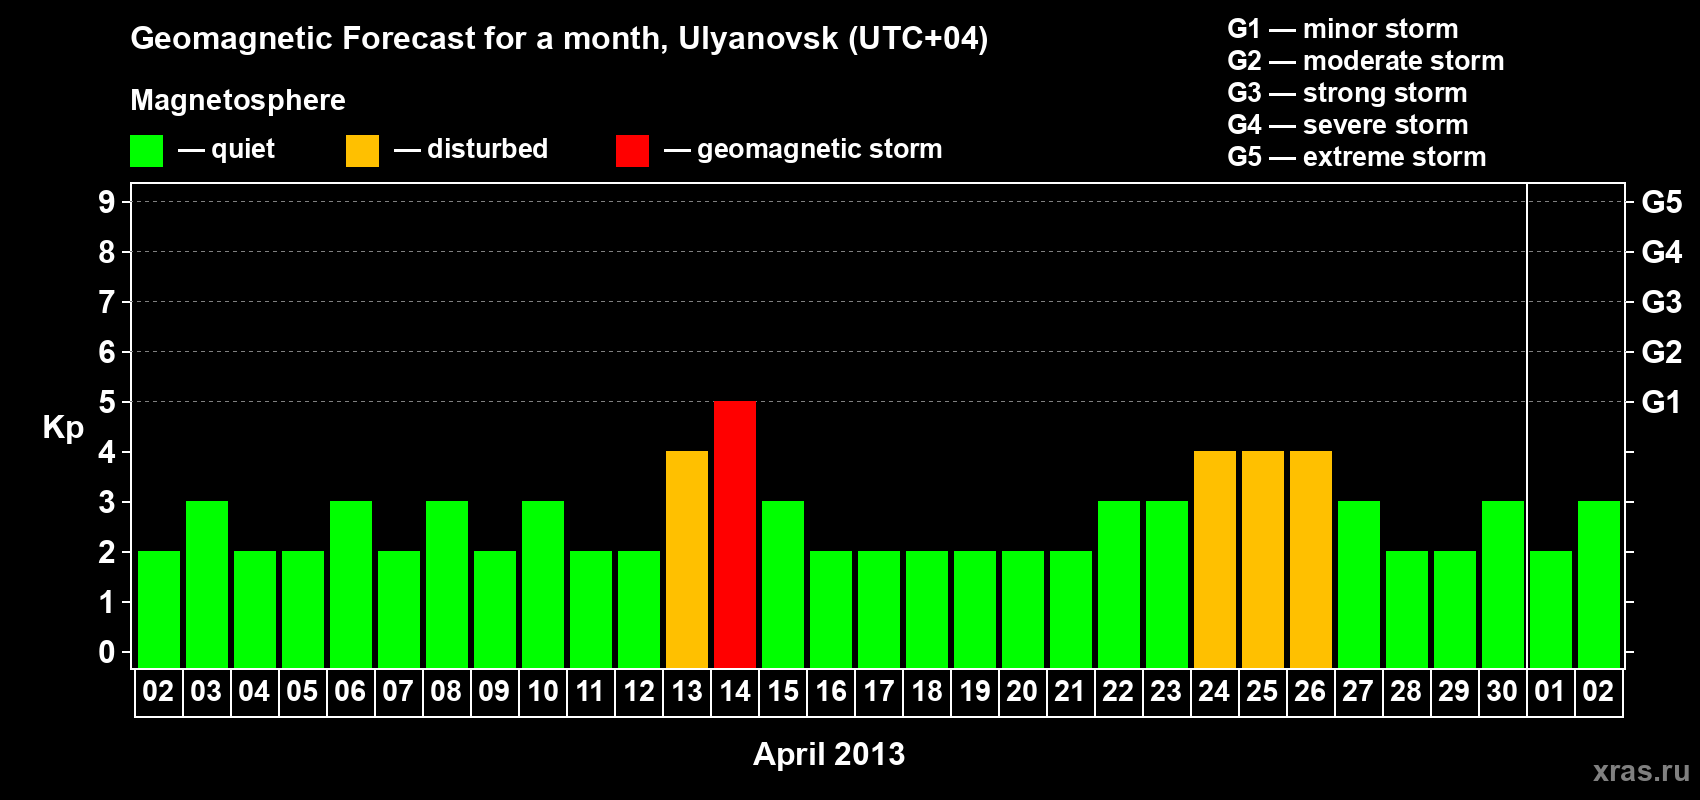Click date label '08' on the x-axis
This screenshot has height=800, width=1700.
click(x=446, y=691)
